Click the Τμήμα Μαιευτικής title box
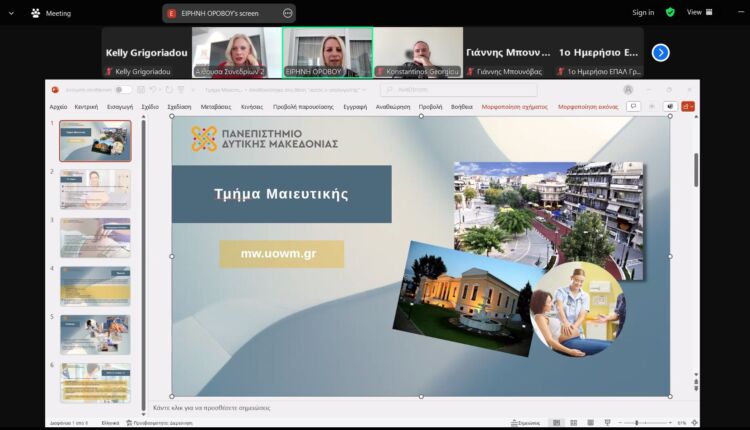The width and height of the screenshot is (750, 430). 282,194
